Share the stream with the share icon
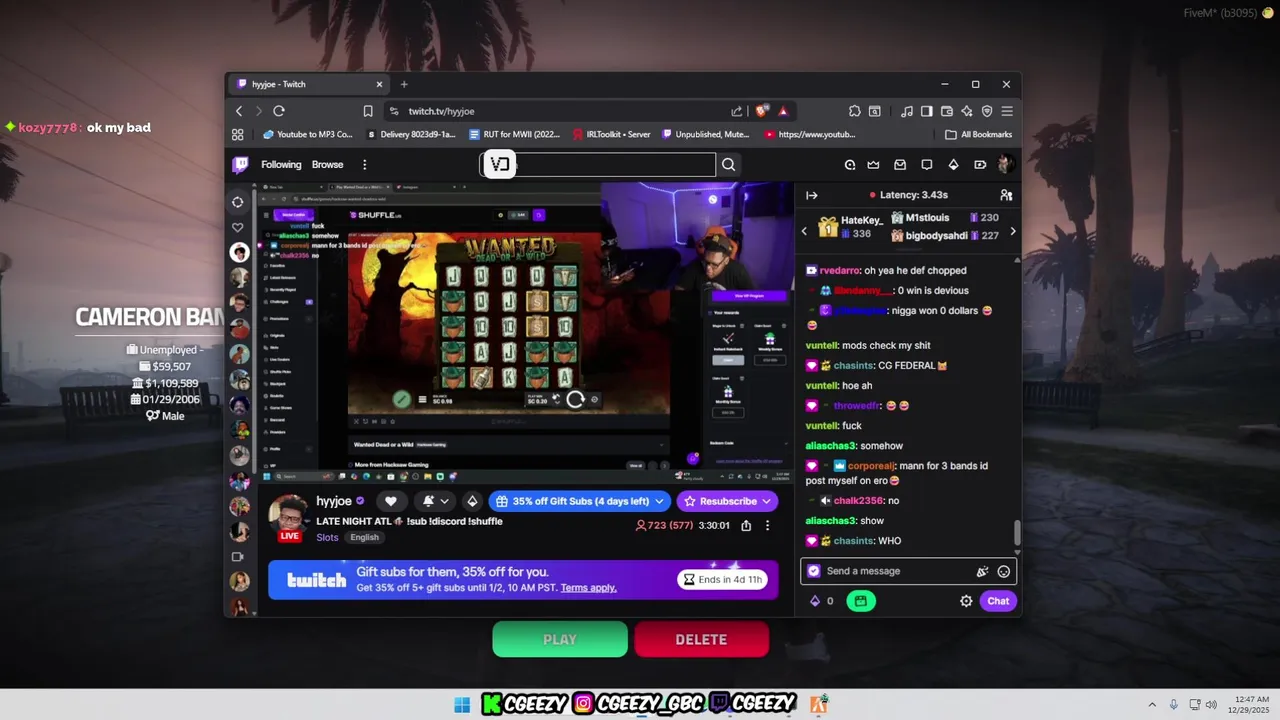Viewport: 1280px width, 720px height. 746,525
